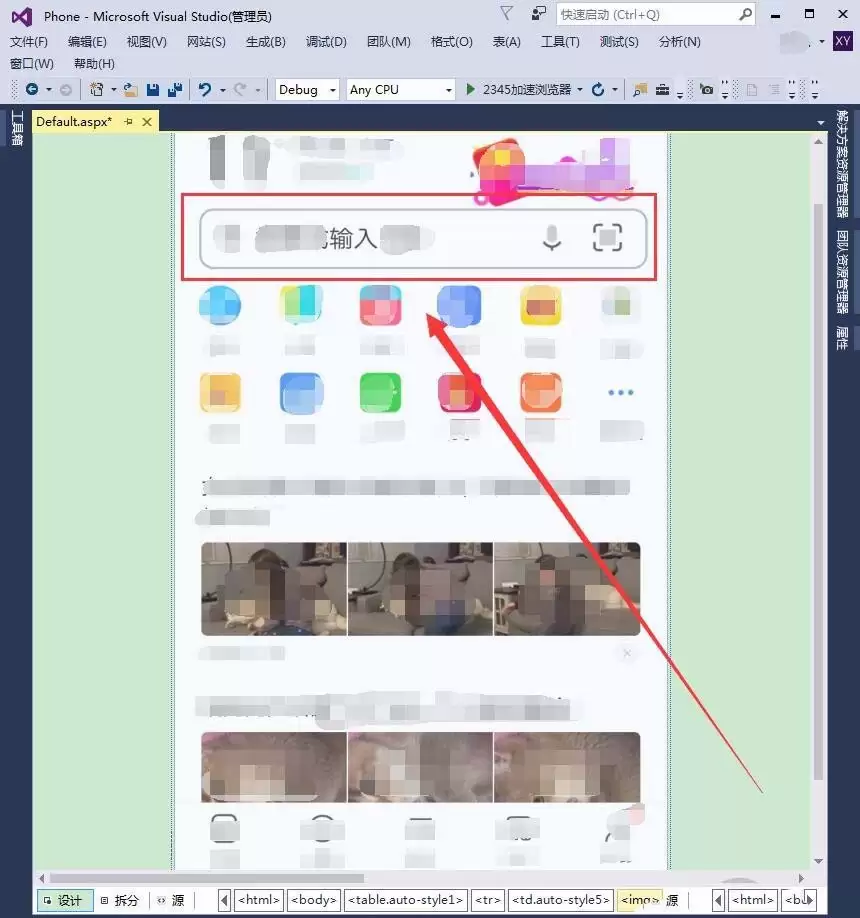Click the Navigate Backward icon
860x918 pixels.
30,89
